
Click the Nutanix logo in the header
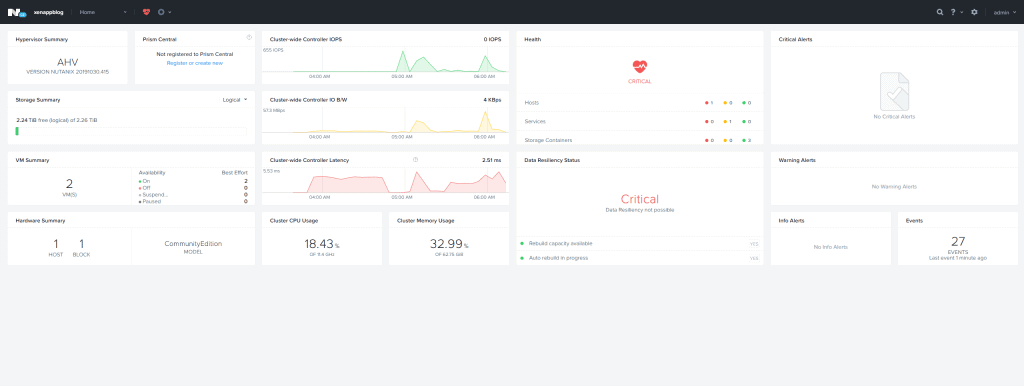click(16, 12)
